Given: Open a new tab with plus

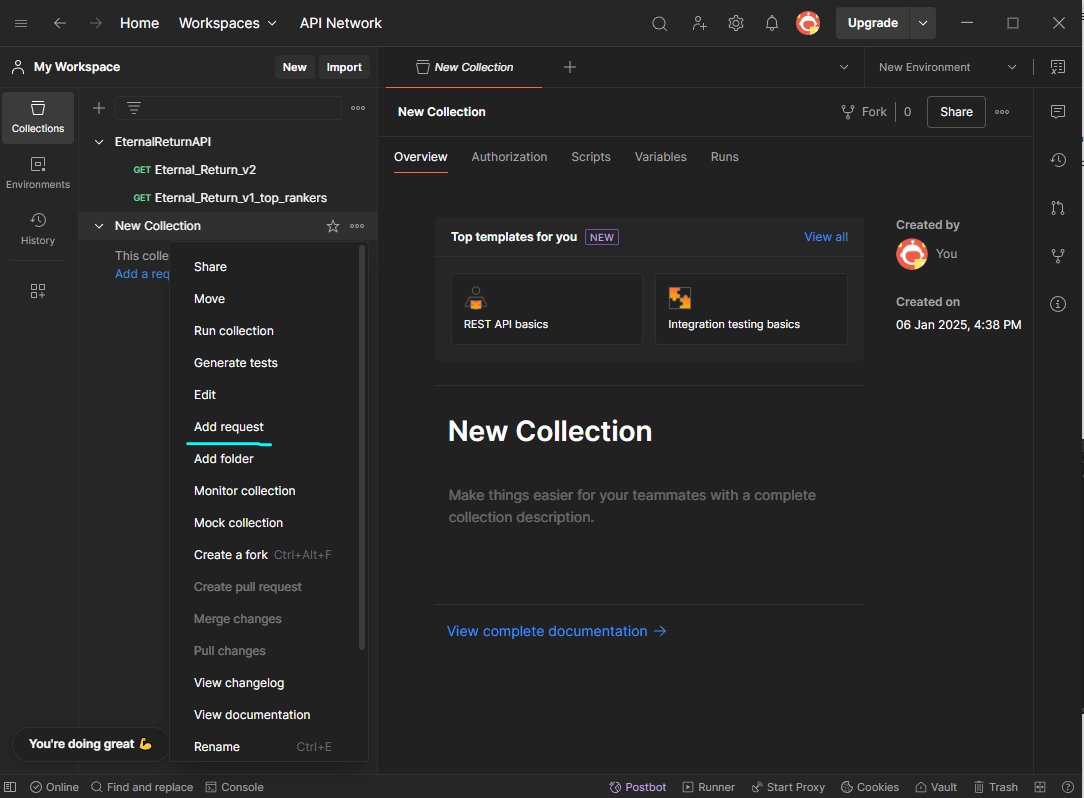Looking at the screenshot, I should point(570,67).
